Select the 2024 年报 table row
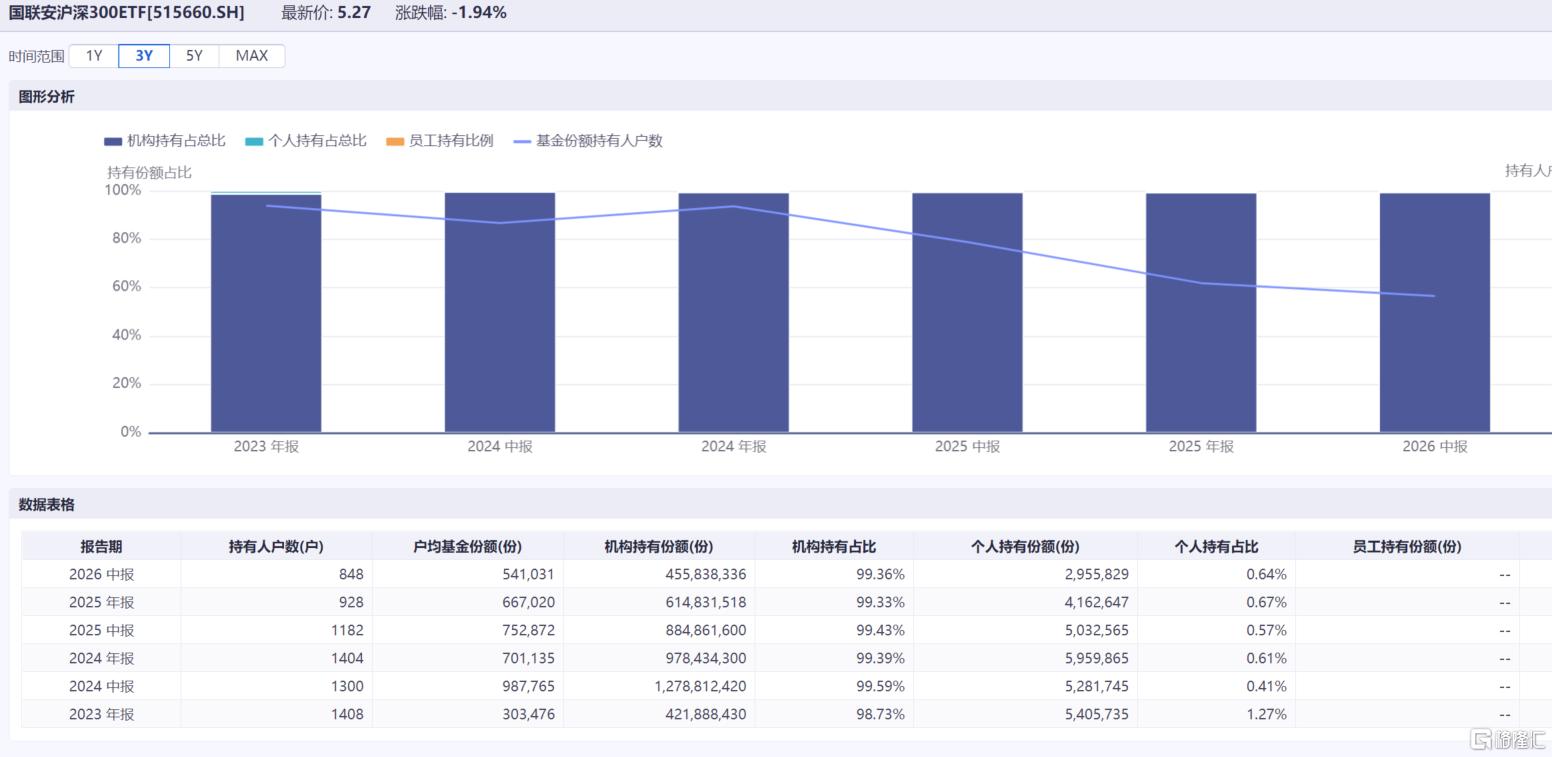The width and height of the screenshot is (1552, 757). (786, 658)
